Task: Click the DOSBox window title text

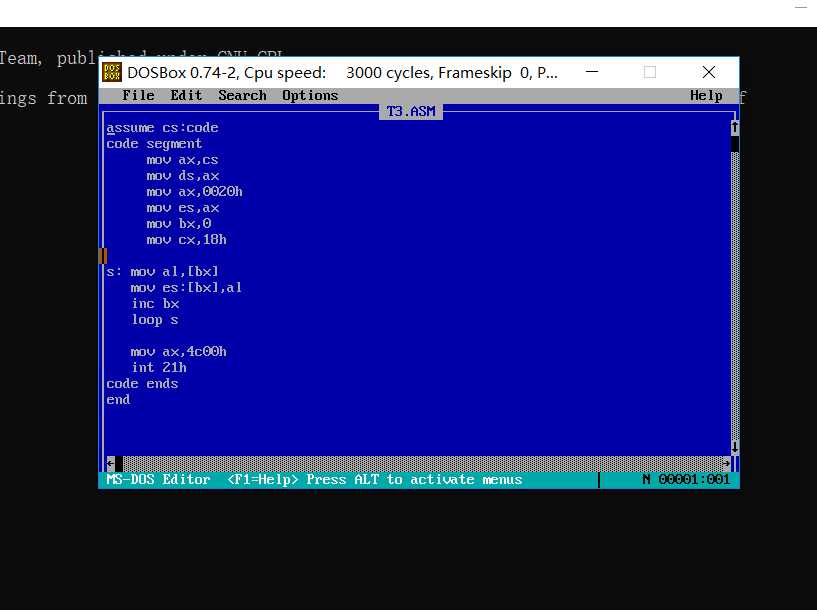Action: tap(342, 72)
